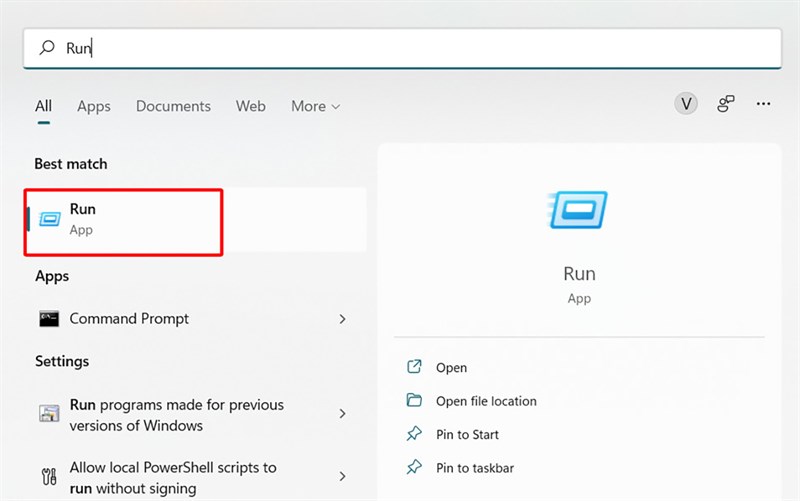Expand the More filter dropdown
800x501 pixels.
point(315,106)
